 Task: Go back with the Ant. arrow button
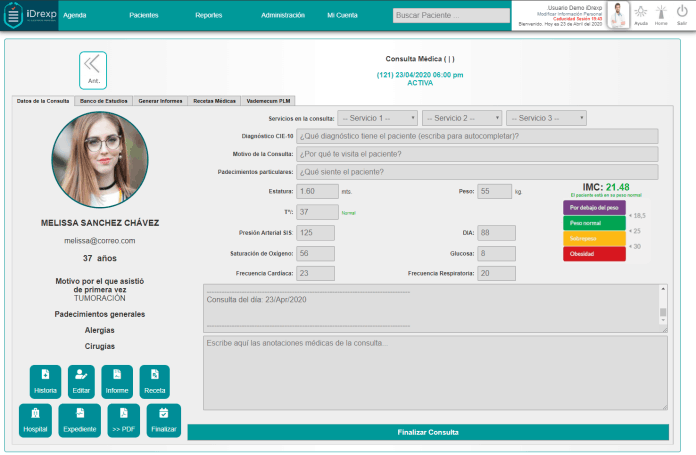tap(93, 67)
